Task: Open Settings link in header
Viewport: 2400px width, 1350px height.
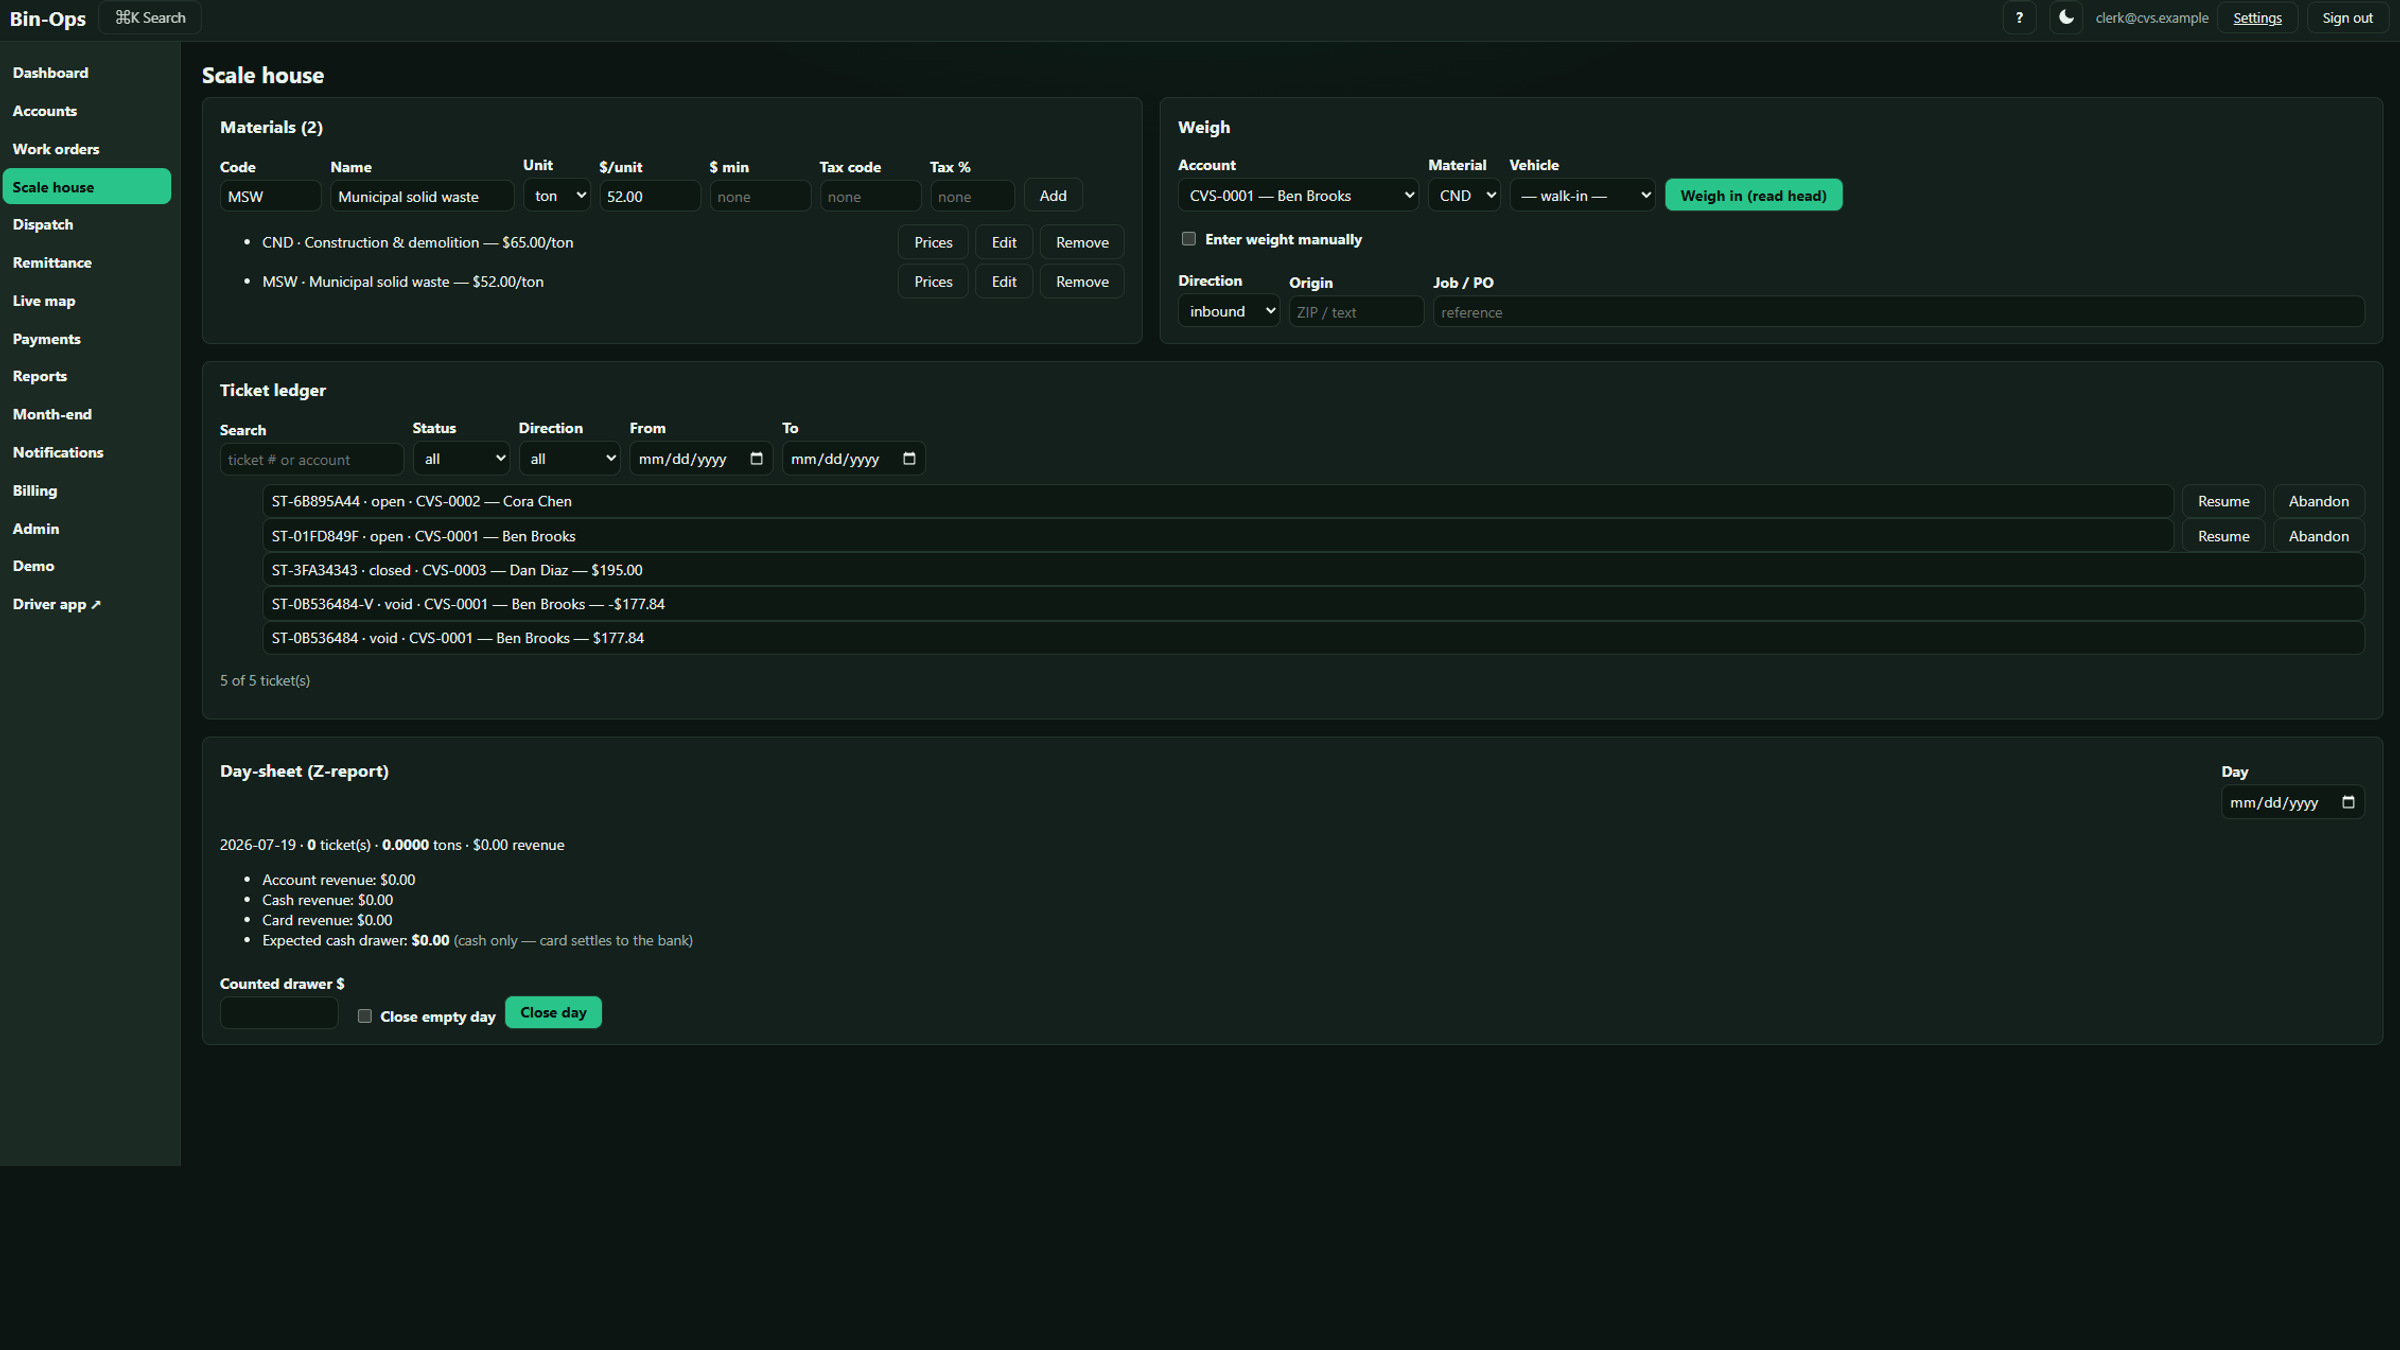Action: point(2257,18)
